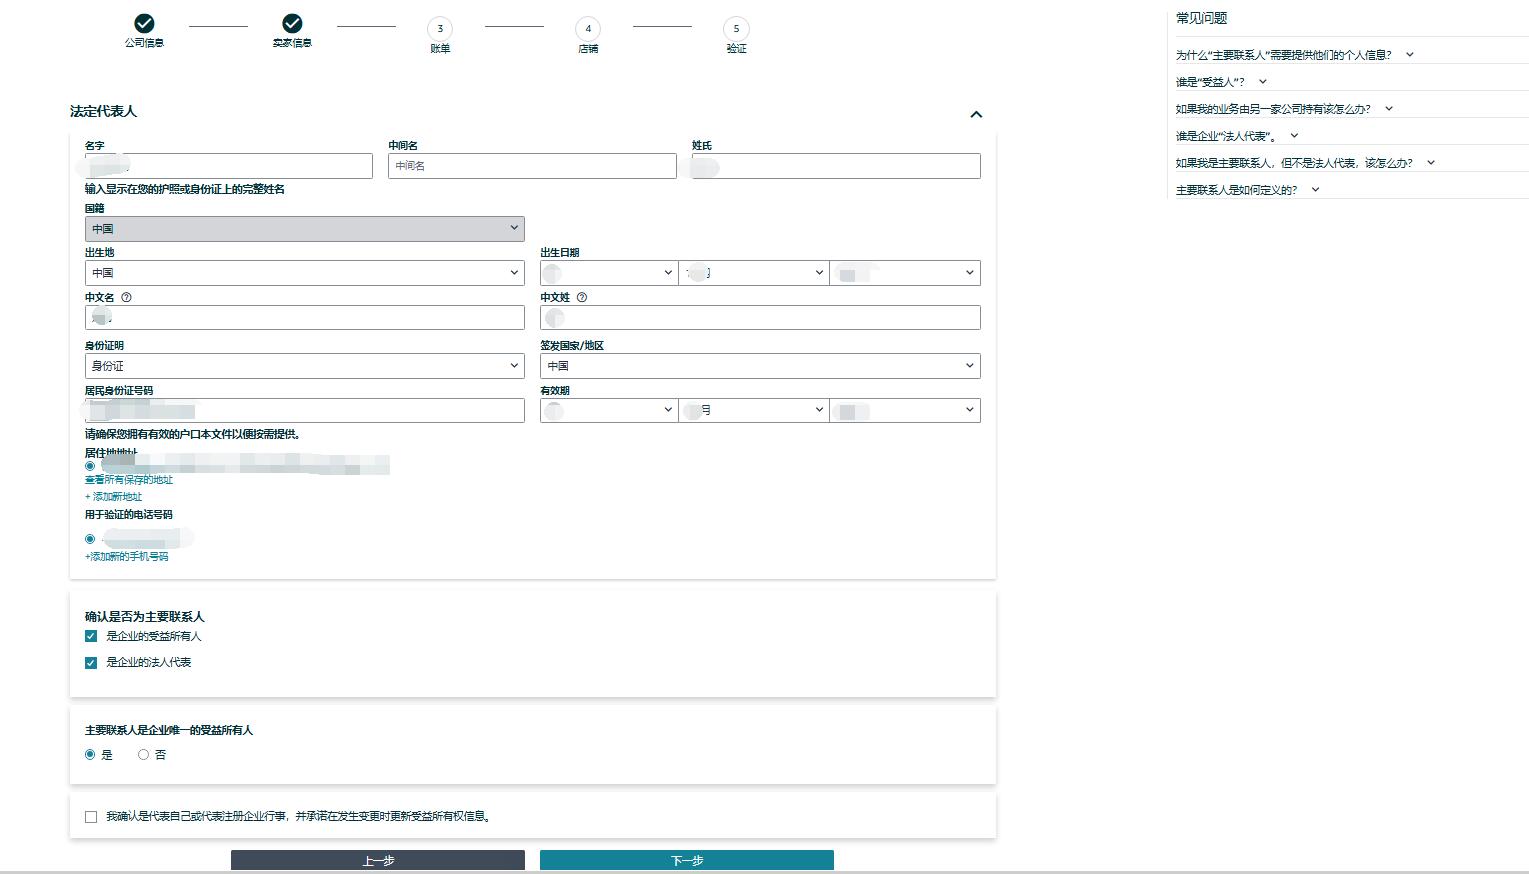Open the 签发国家/地区 dropdown

pyautogui.click(x=760, y=366)
